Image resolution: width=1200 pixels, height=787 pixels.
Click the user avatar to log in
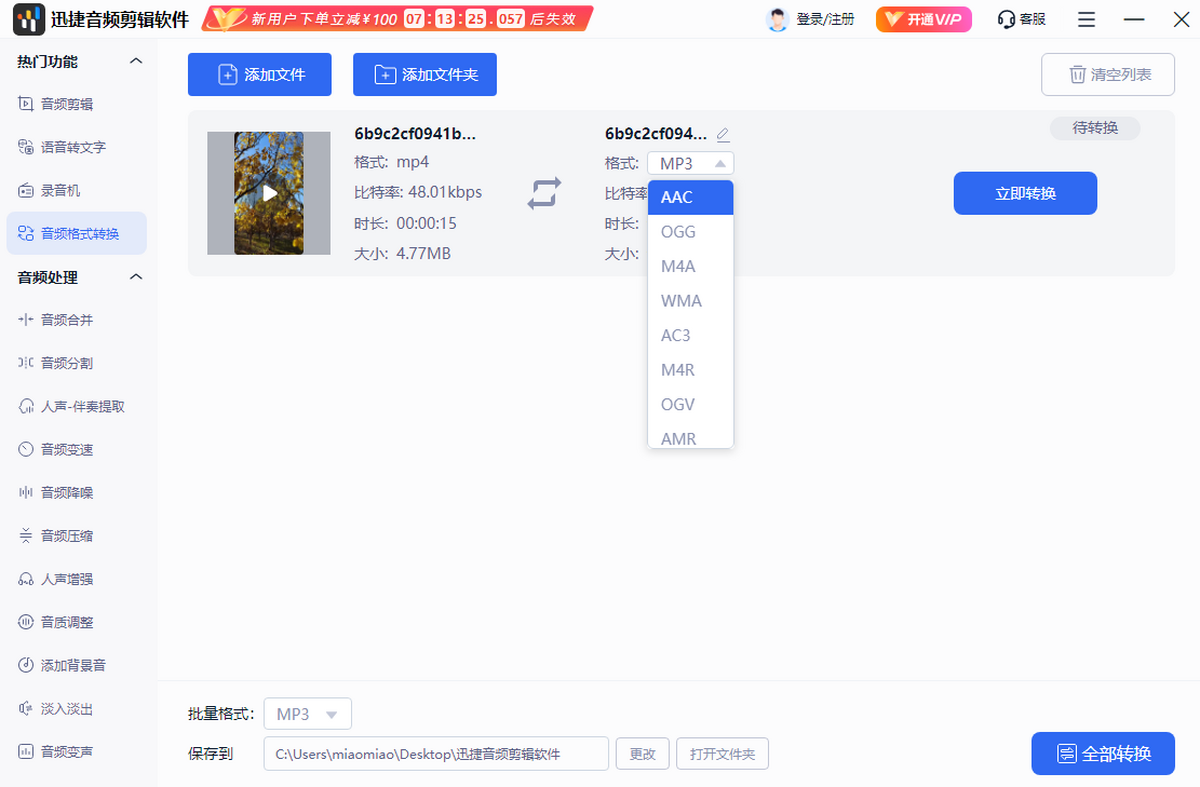click(777, 19)
